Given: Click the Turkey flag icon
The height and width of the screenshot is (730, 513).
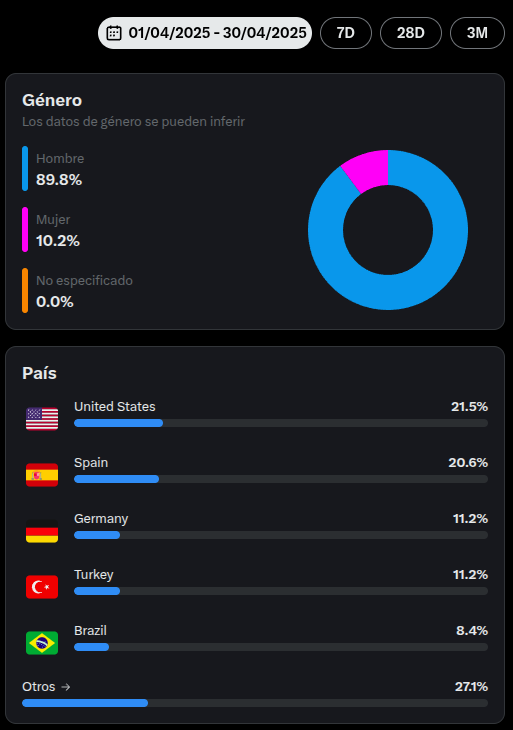Looking at the screenshot, I should click(42, 587).
